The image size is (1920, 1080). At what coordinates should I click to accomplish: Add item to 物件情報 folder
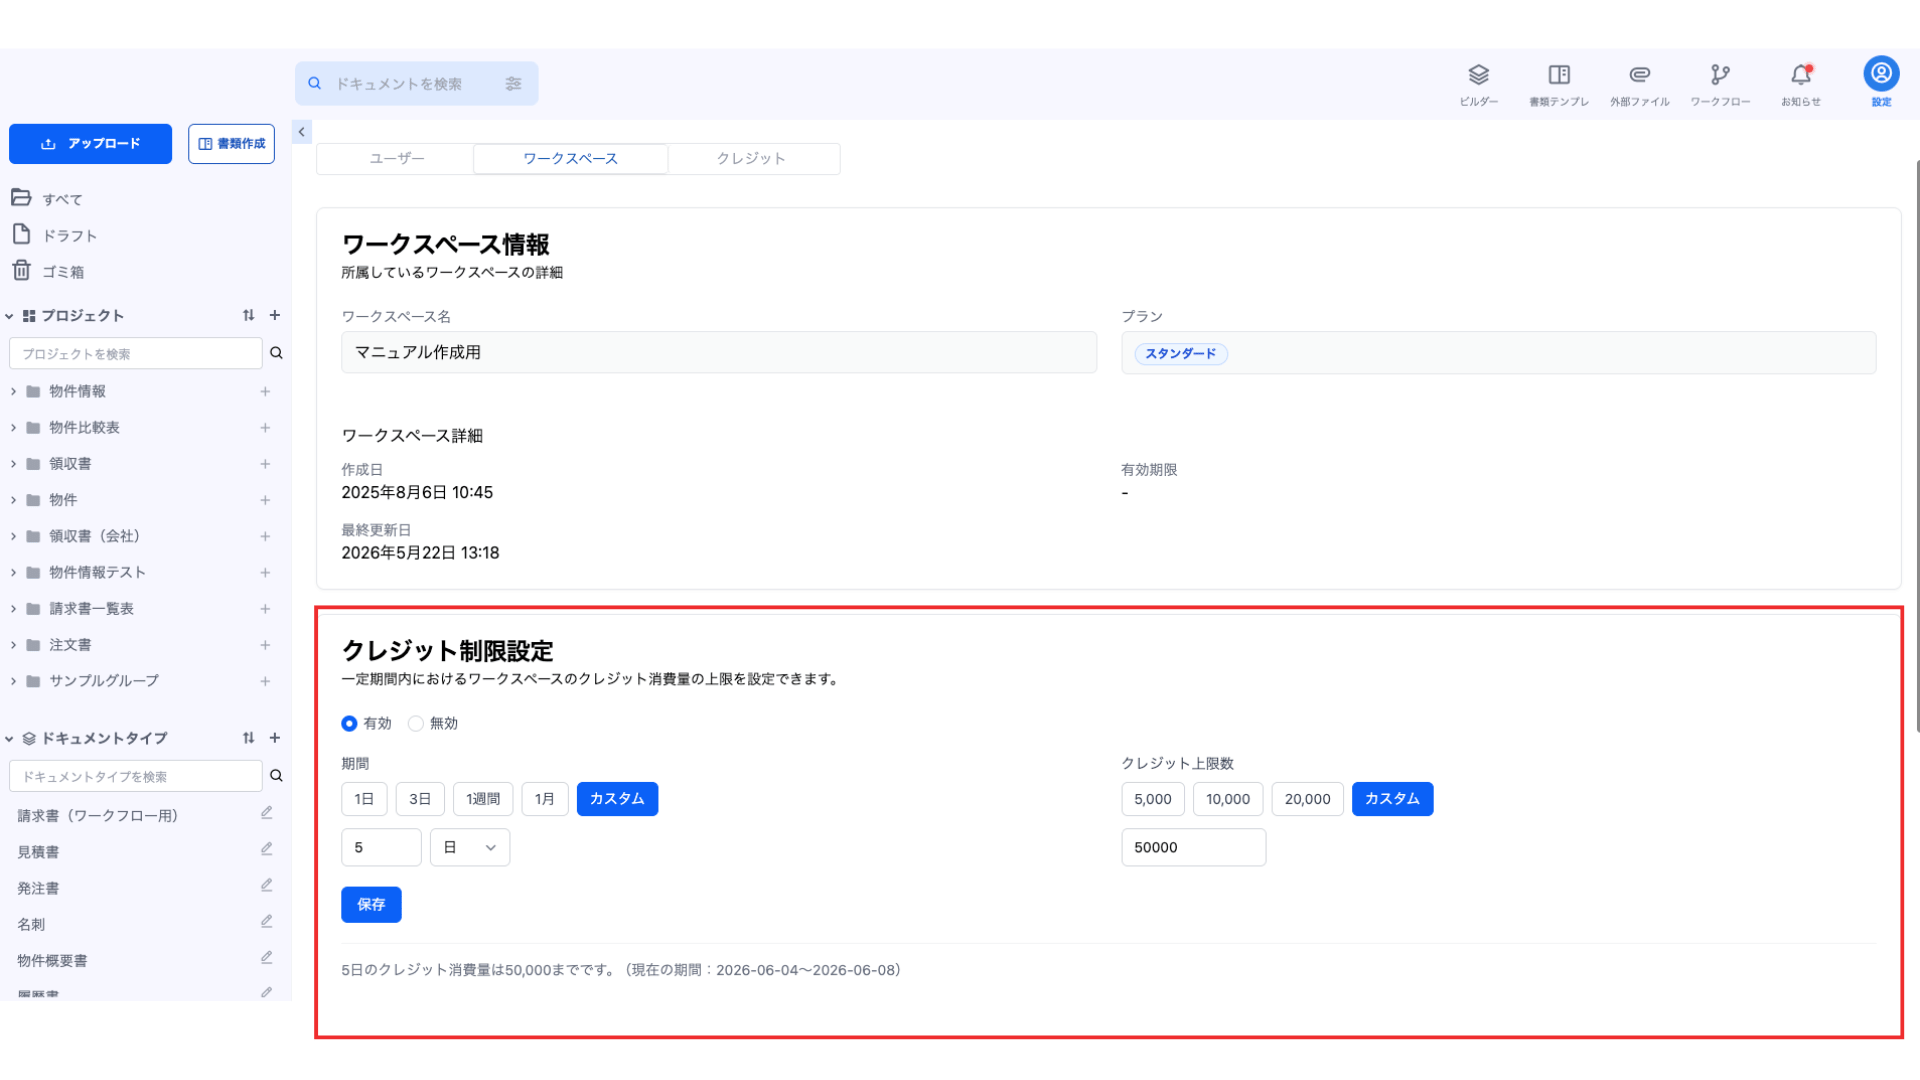(265, 392)
